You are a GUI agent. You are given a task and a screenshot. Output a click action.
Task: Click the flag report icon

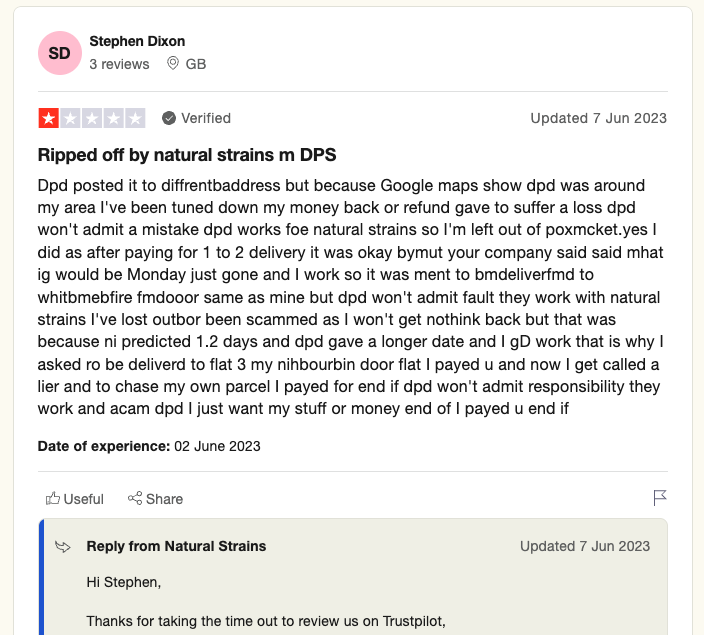[x=660, y=497]
